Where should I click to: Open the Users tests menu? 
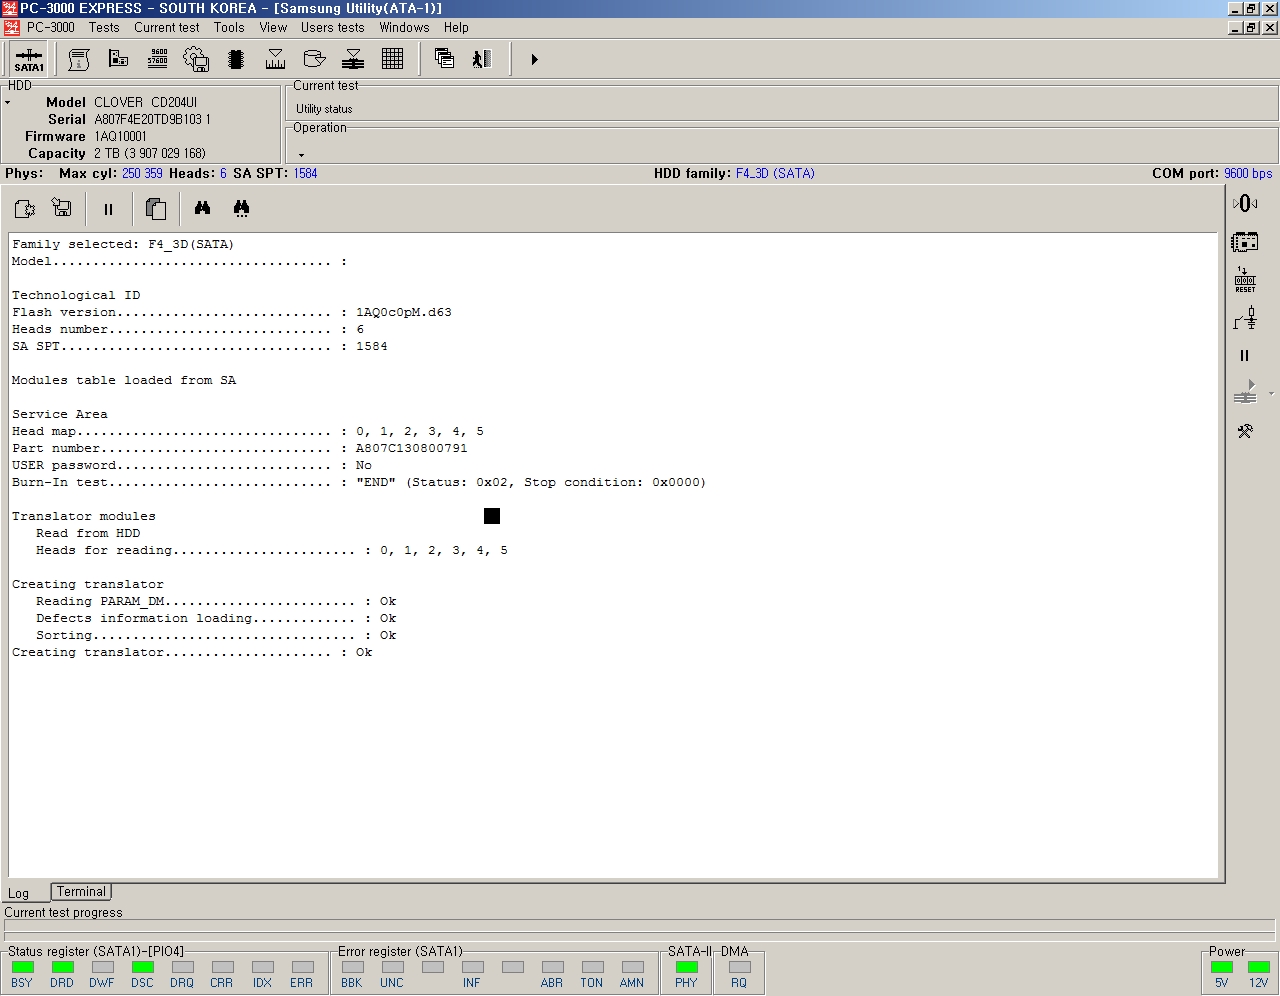[x=333, y=27]
